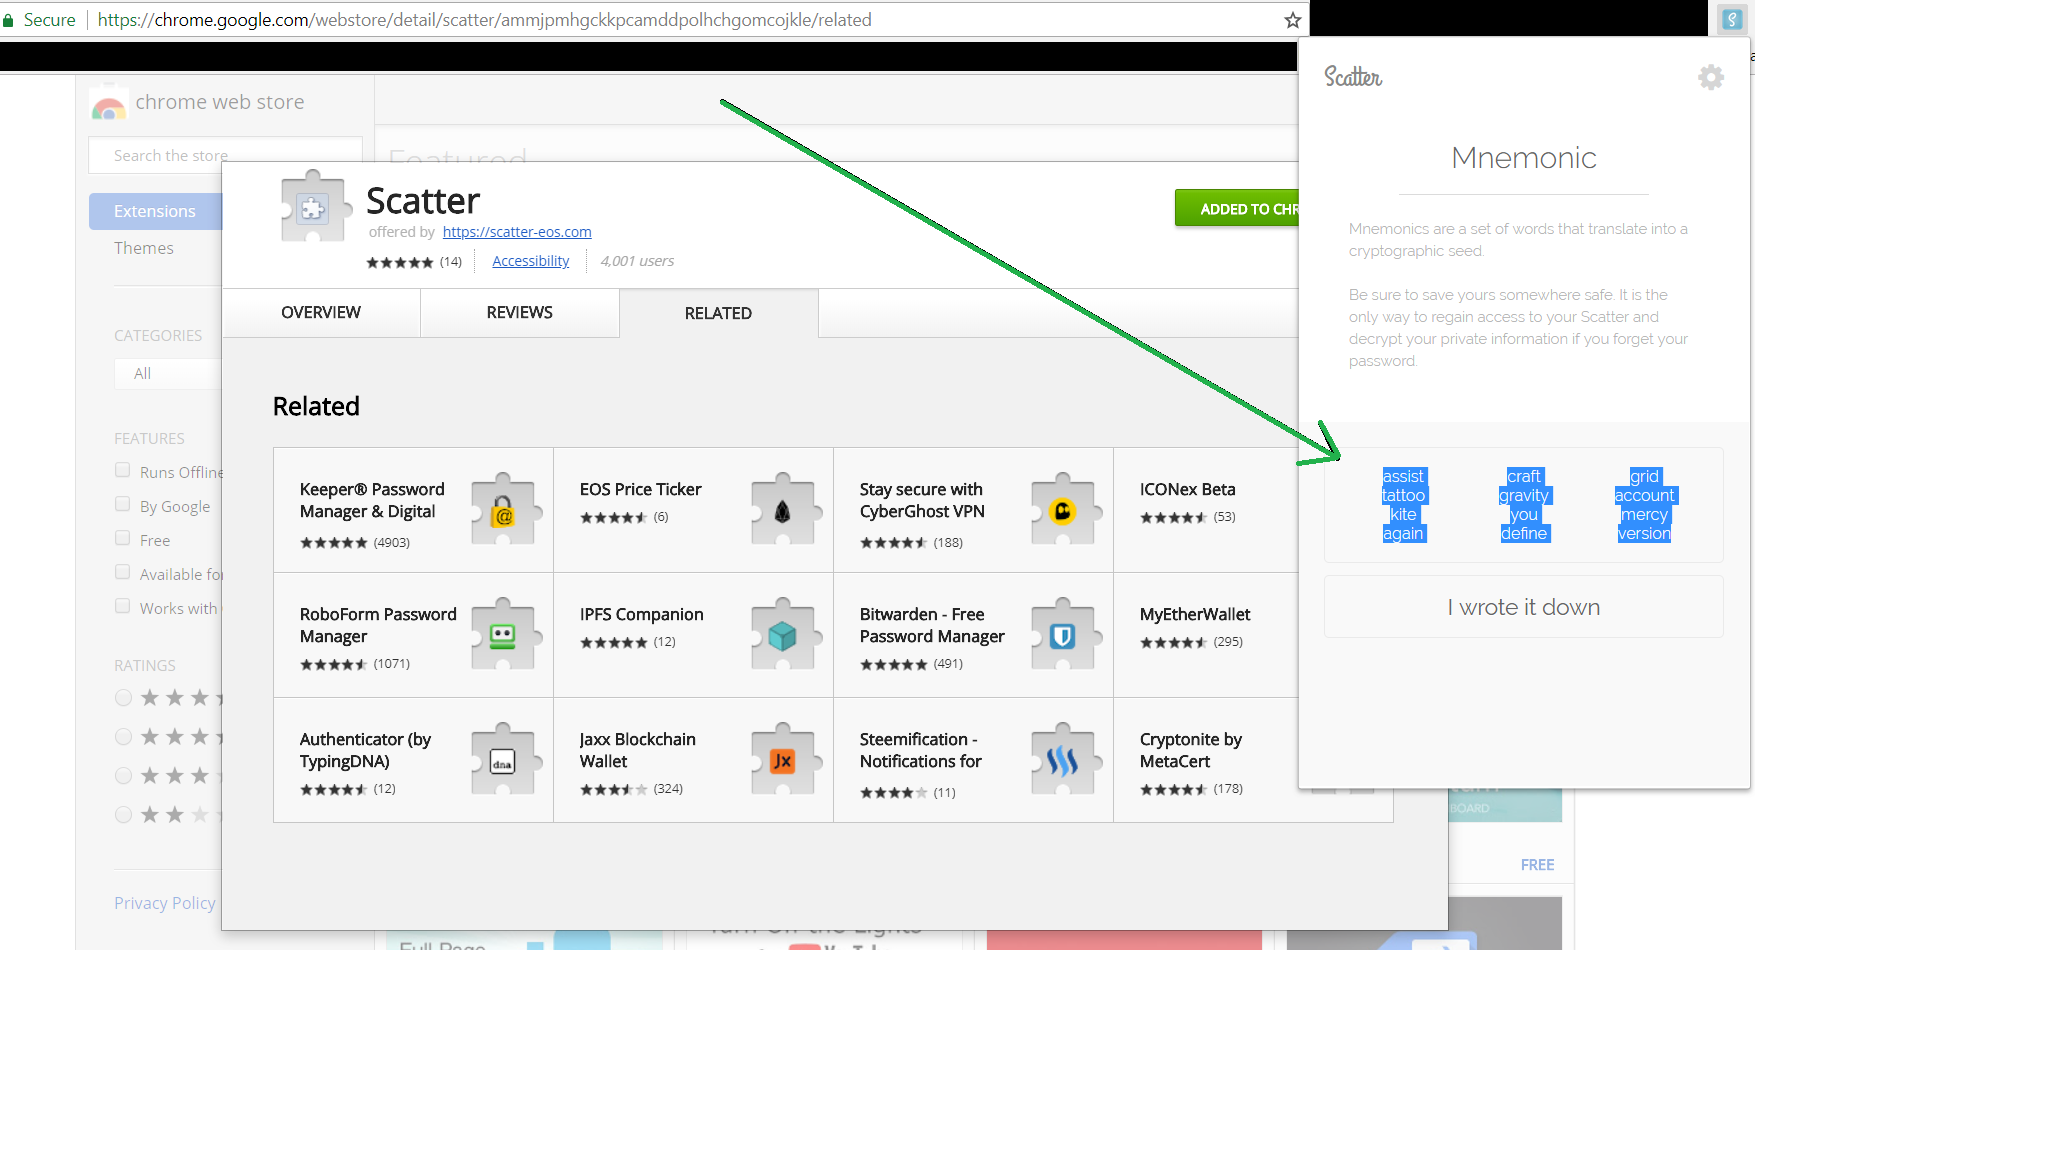The width and height of the screenshot is (2048, 1152).
Task: Click Search the store field
Action: tap(225, 156)
